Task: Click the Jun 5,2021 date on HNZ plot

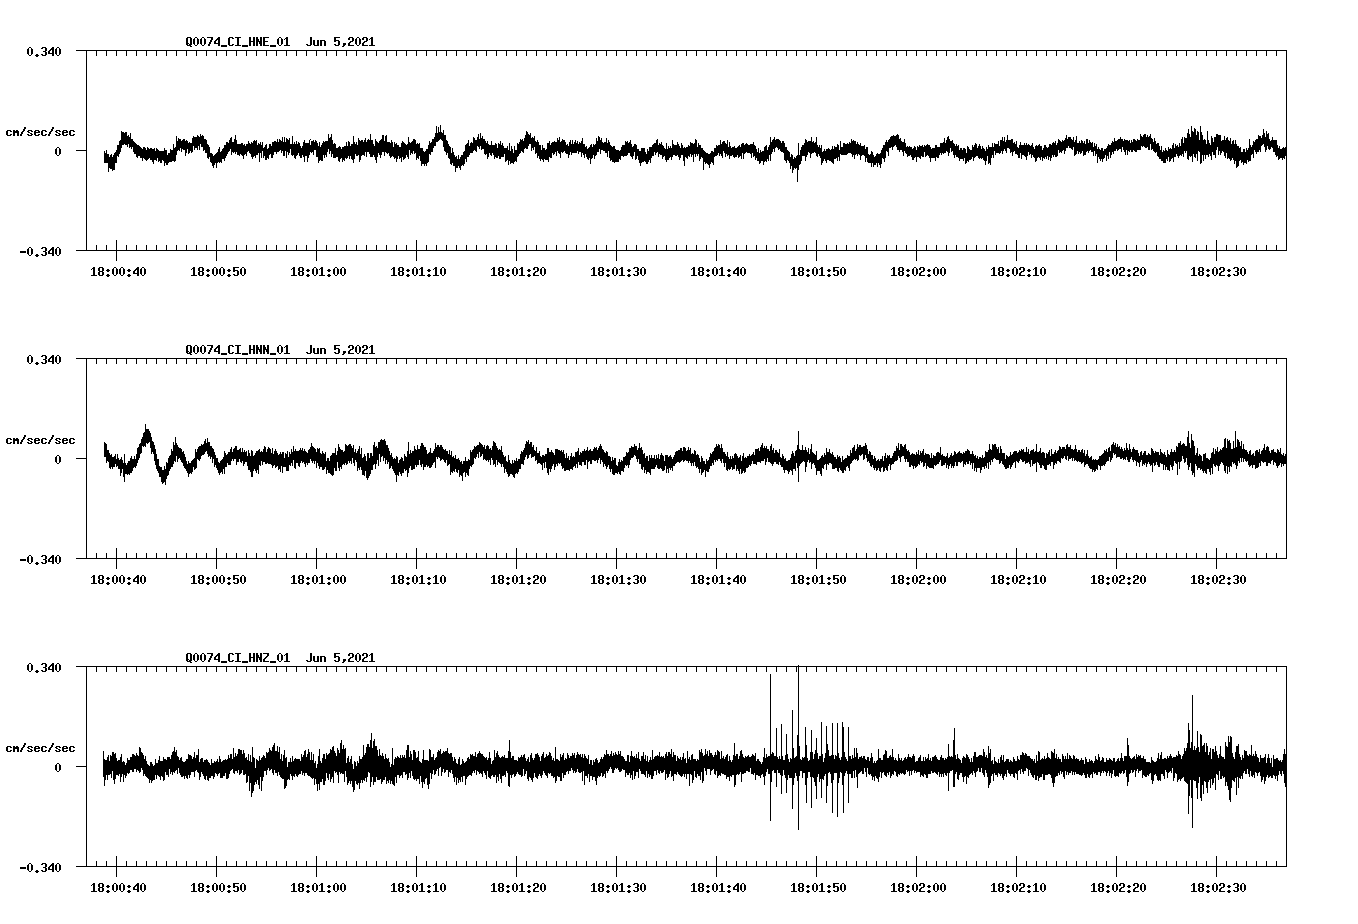Action: 340,658
